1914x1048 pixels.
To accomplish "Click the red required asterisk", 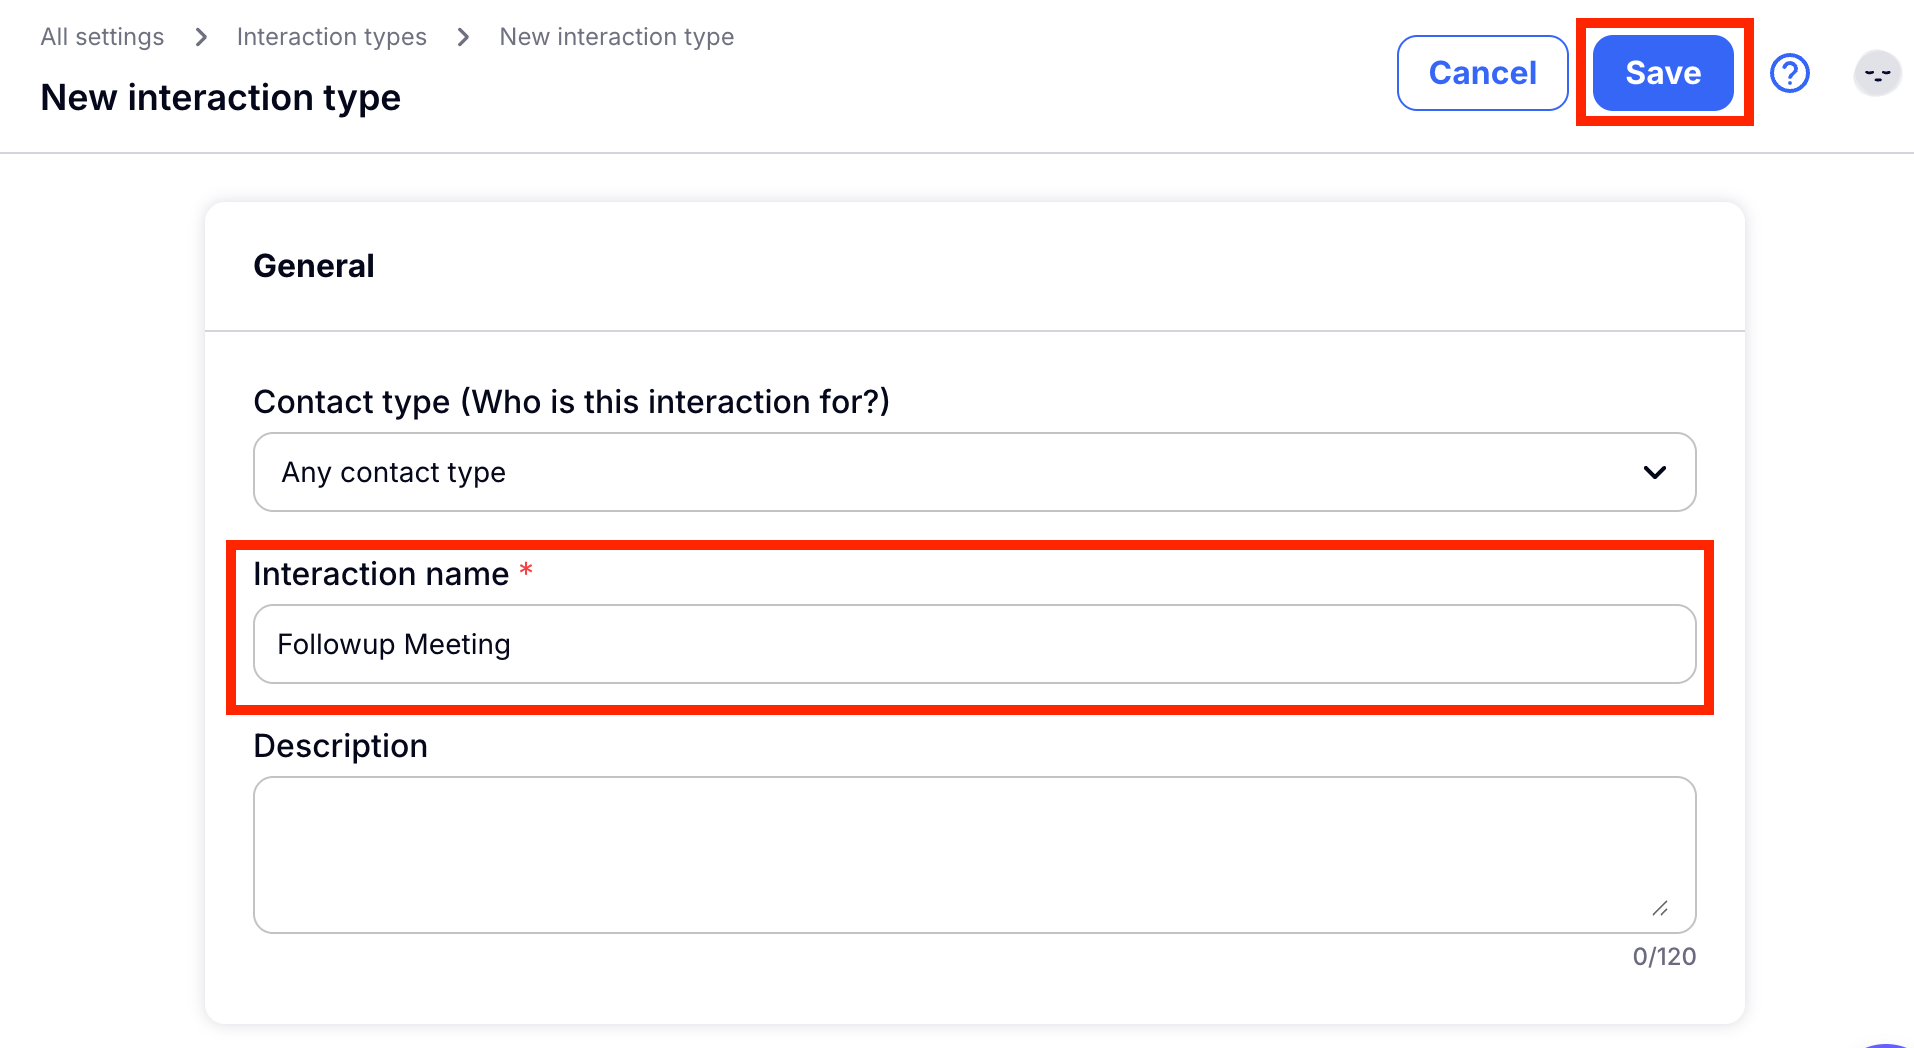I will [526, 571].
